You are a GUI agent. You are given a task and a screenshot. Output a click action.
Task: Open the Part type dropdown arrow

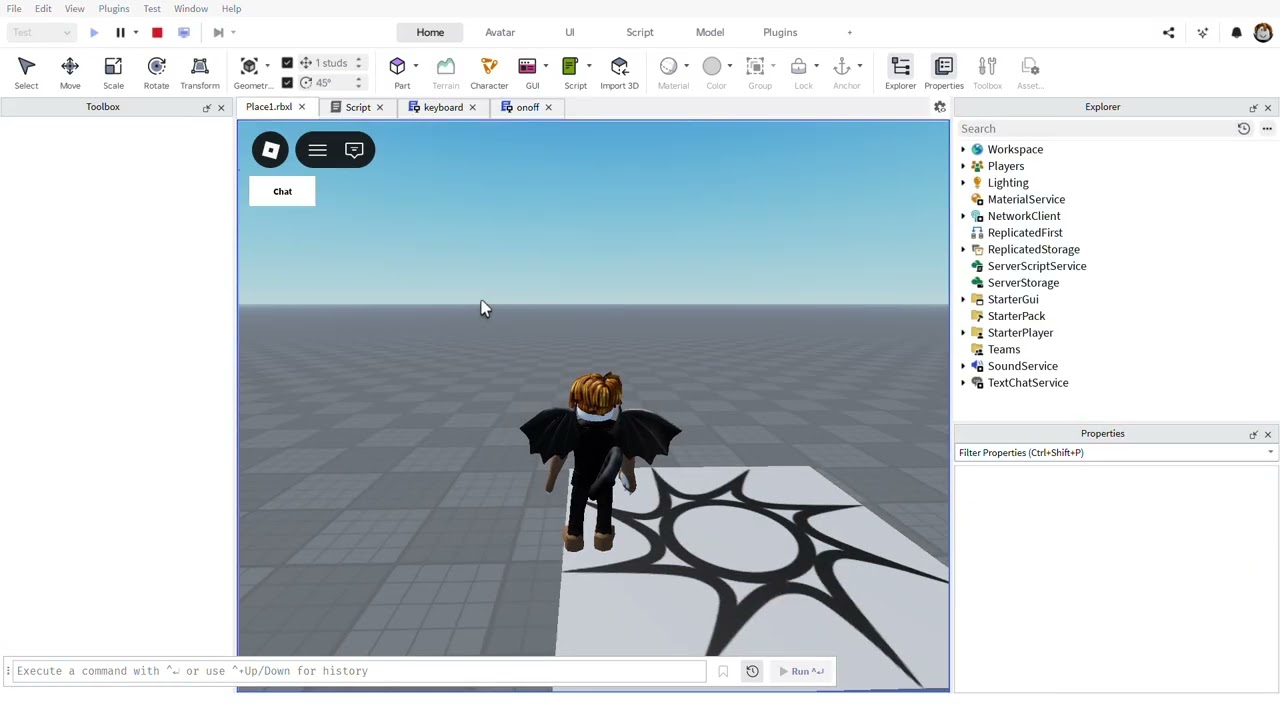pyautogui.click(x=415, y=66)
